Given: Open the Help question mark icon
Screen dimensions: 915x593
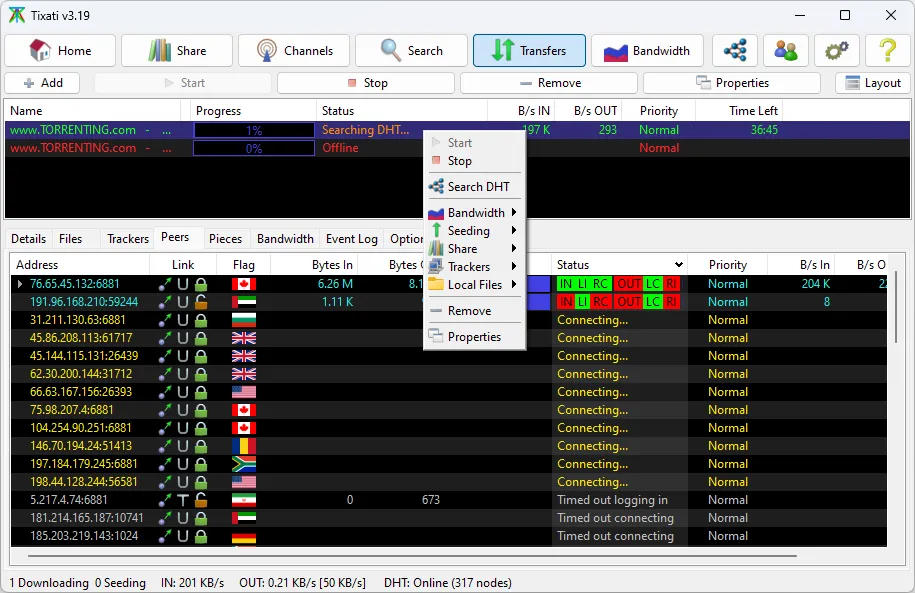Looking at the screenshot, I should click(x=888, y=51).
